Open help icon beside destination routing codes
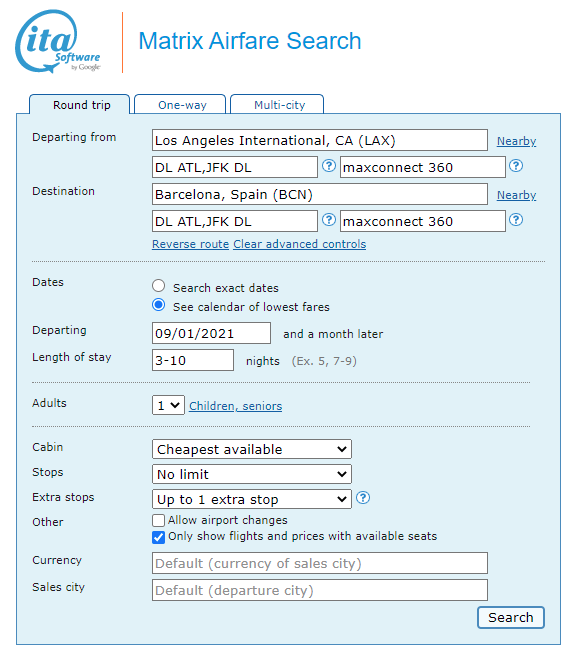 coord(328,220)
